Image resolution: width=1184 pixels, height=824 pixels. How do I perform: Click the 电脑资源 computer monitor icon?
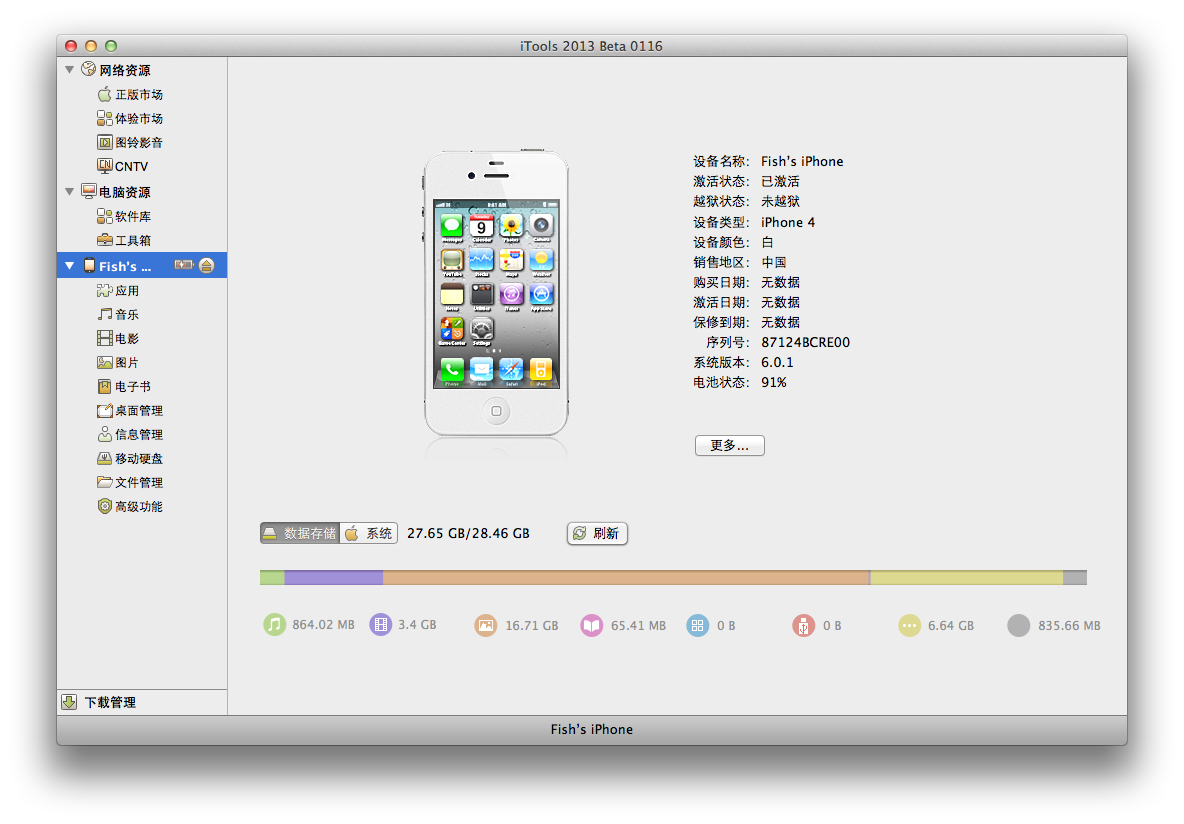pos(88,191)
